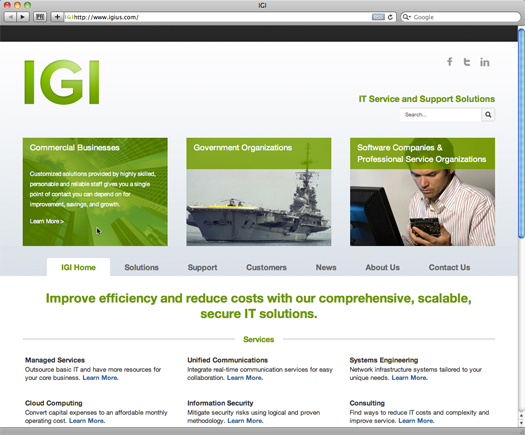This screenshot has width=525, height=435.
Task: Click the Government Organizations heading
Action: 243,148
